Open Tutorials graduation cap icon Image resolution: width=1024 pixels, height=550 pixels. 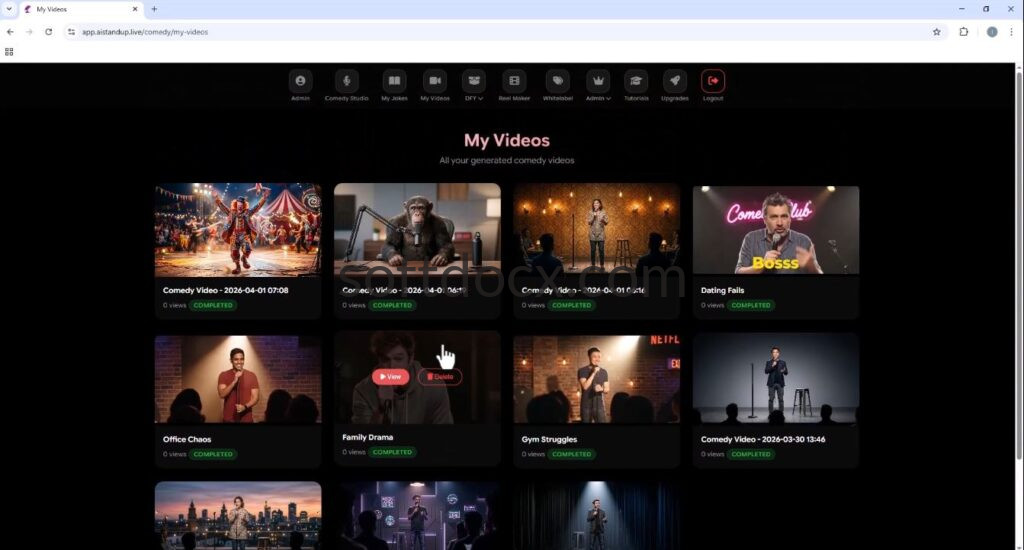coord(636,81)
